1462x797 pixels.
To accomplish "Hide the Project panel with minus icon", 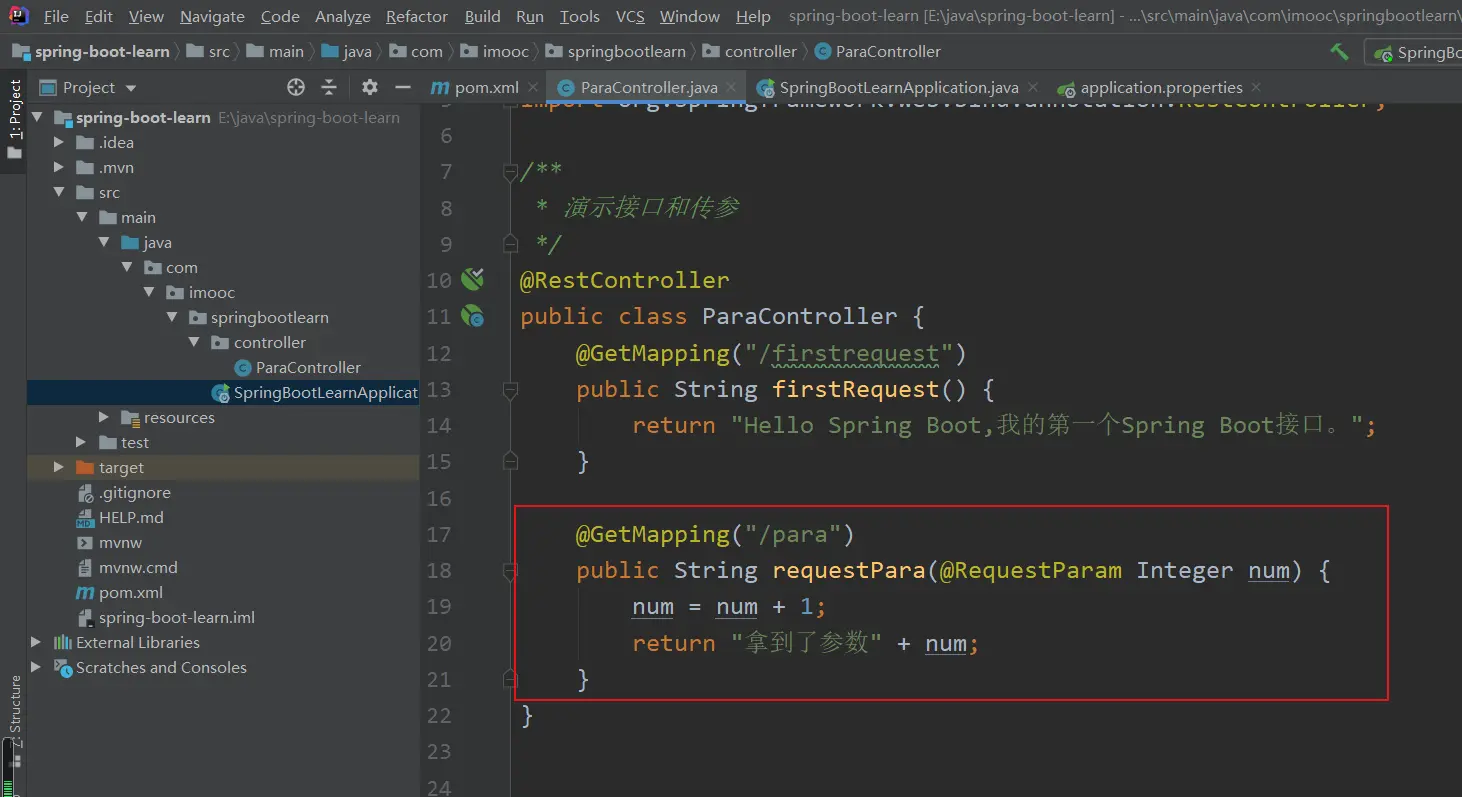I will (403, 87).
